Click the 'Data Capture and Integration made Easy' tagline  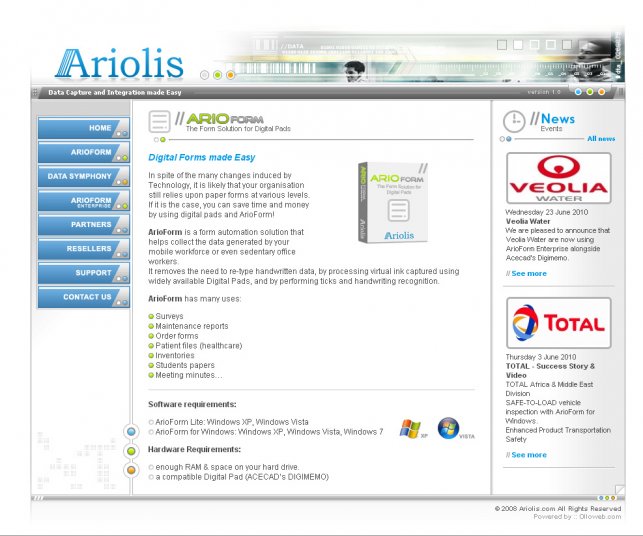click(115, 92)
